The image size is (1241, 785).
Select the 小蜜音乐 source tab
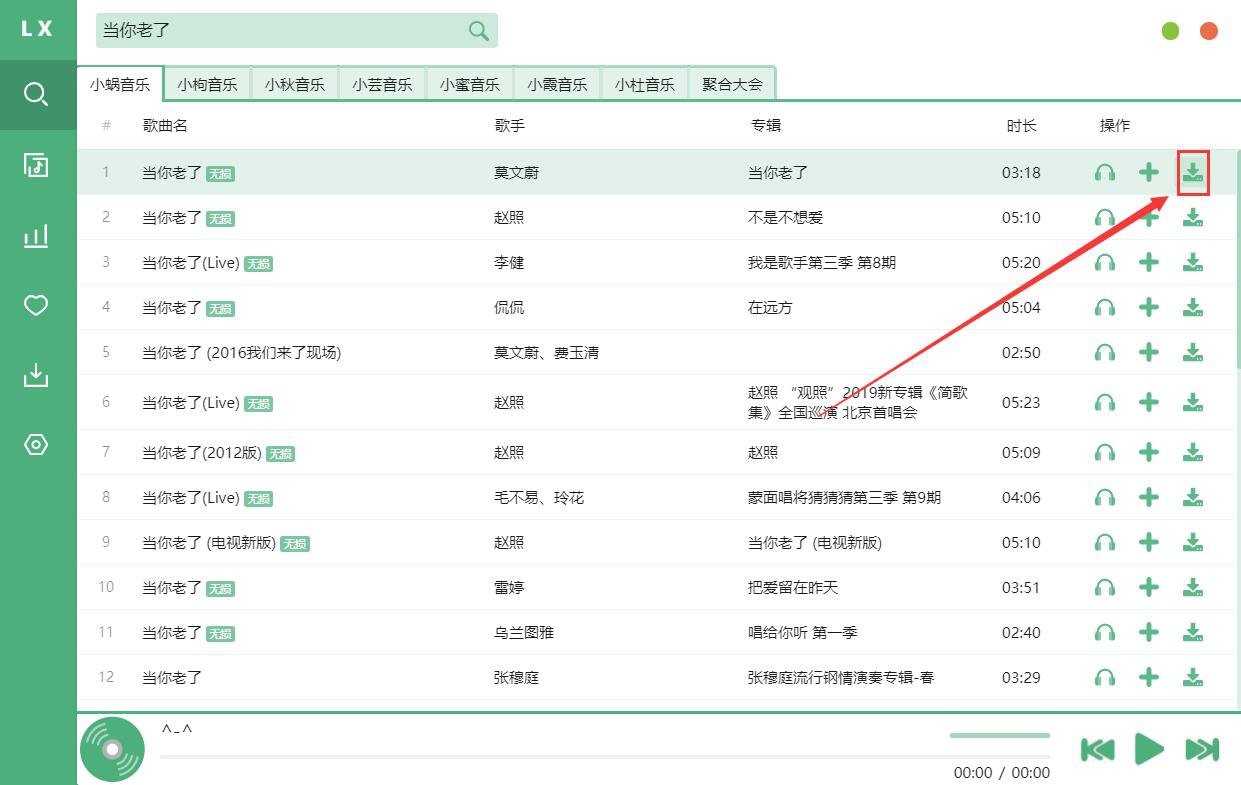click(x=470, y=85)
